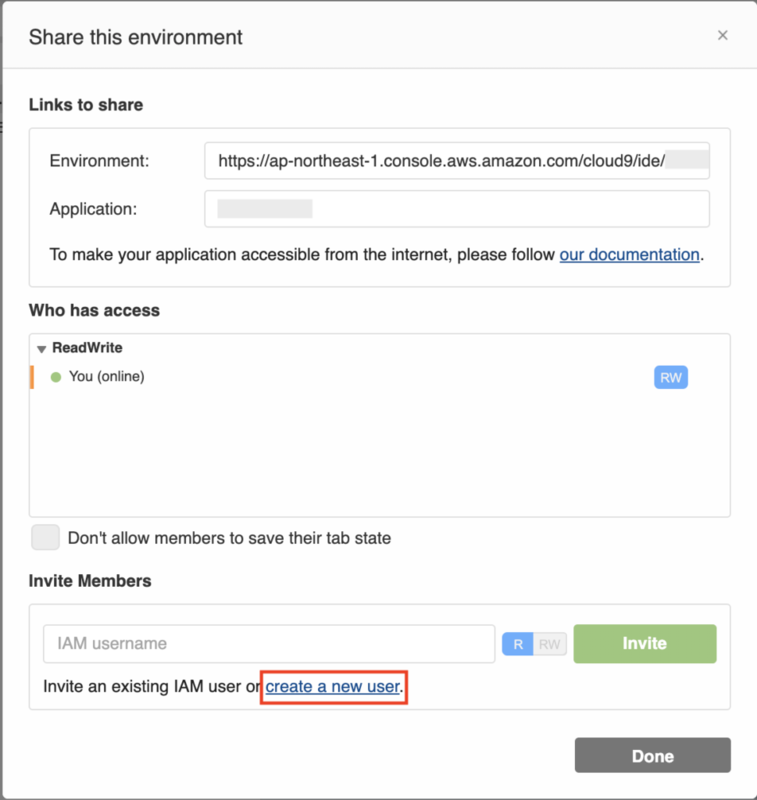This screenshot has width=757, height=800.
Task: Follow the 'create a new user' link
Action: [332, 687]
